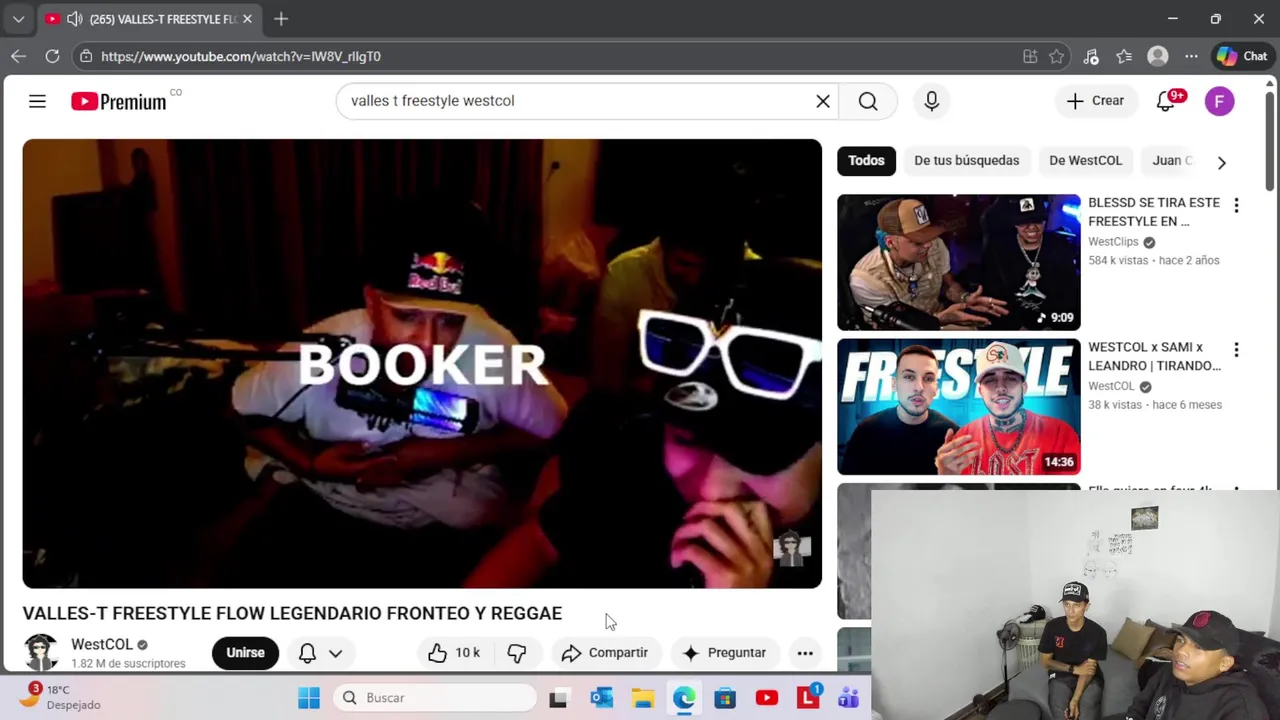Reload the browser page
This screenshot has width=1280, height=720.
pos(52,57)
